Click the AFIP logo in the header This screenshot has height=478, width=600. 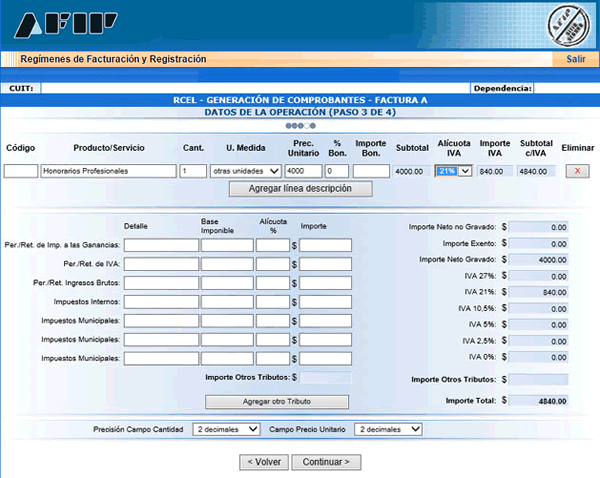click(66, 25)
